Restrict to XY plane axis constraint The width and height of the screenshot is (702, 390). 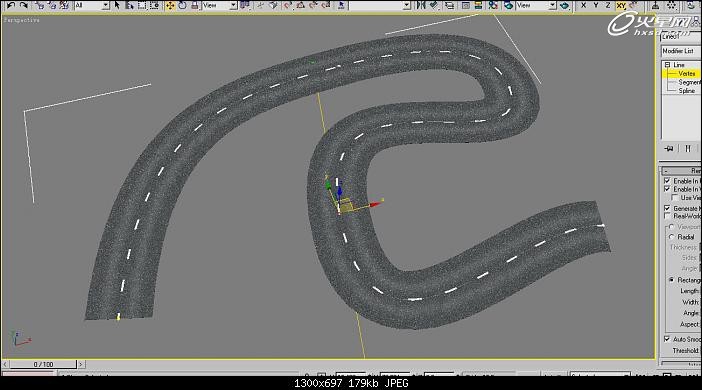[621, 5]
